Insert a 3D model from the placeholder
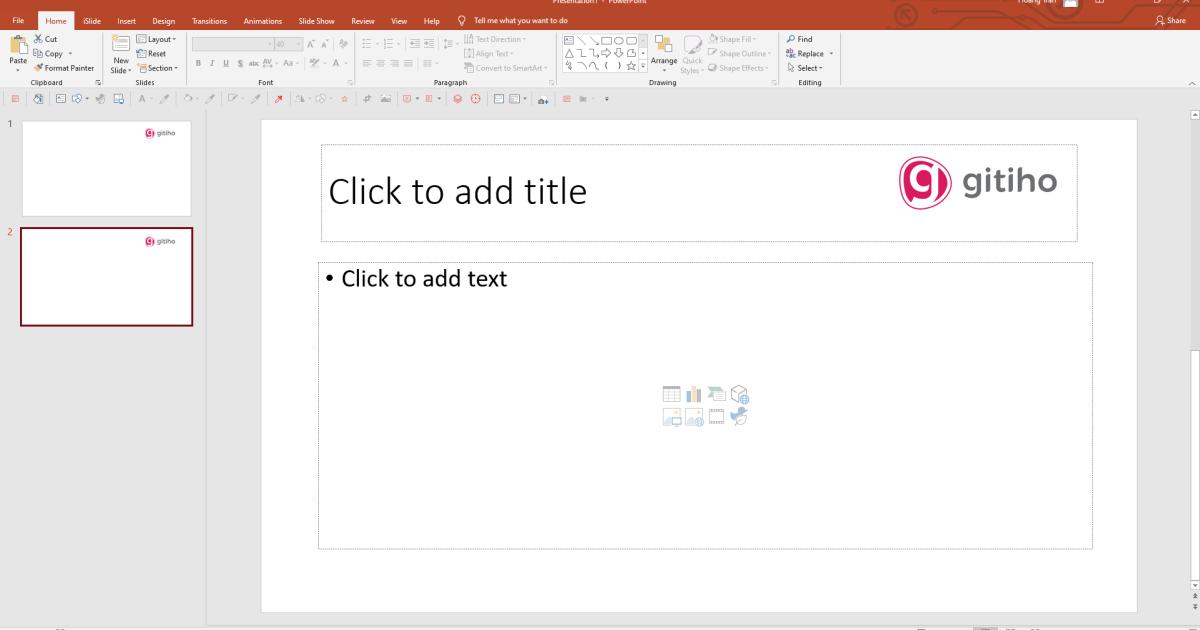 click(x=740, y=394)
